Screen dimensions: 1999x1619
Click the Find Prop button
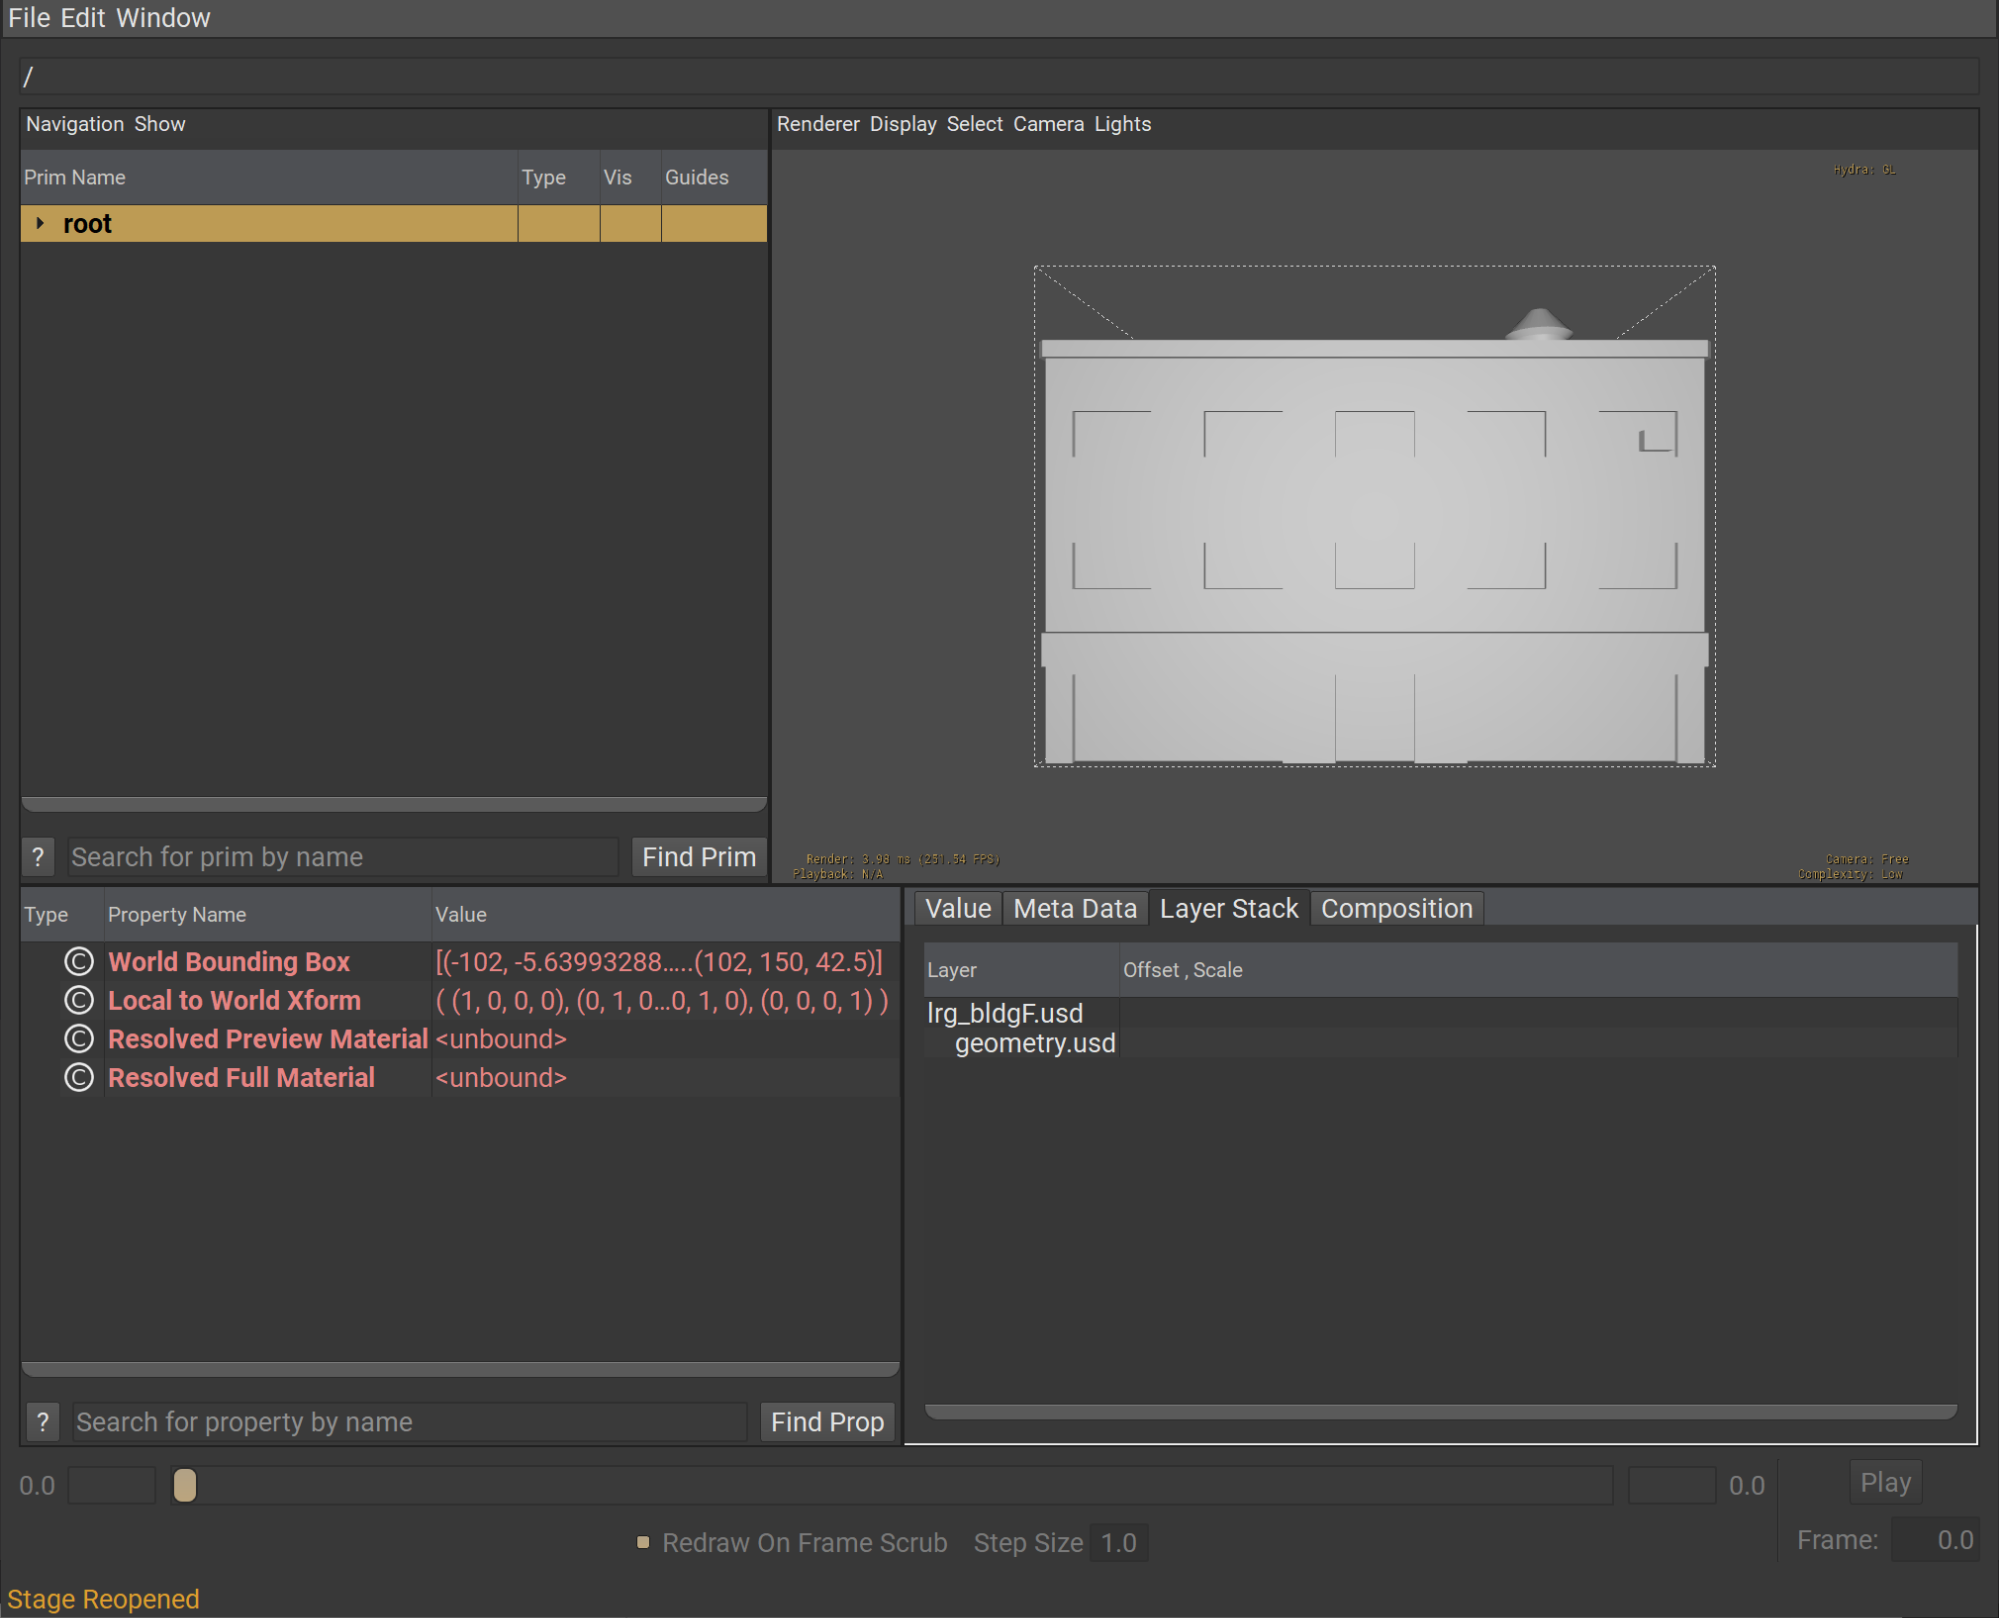[x=827, y=1422]
